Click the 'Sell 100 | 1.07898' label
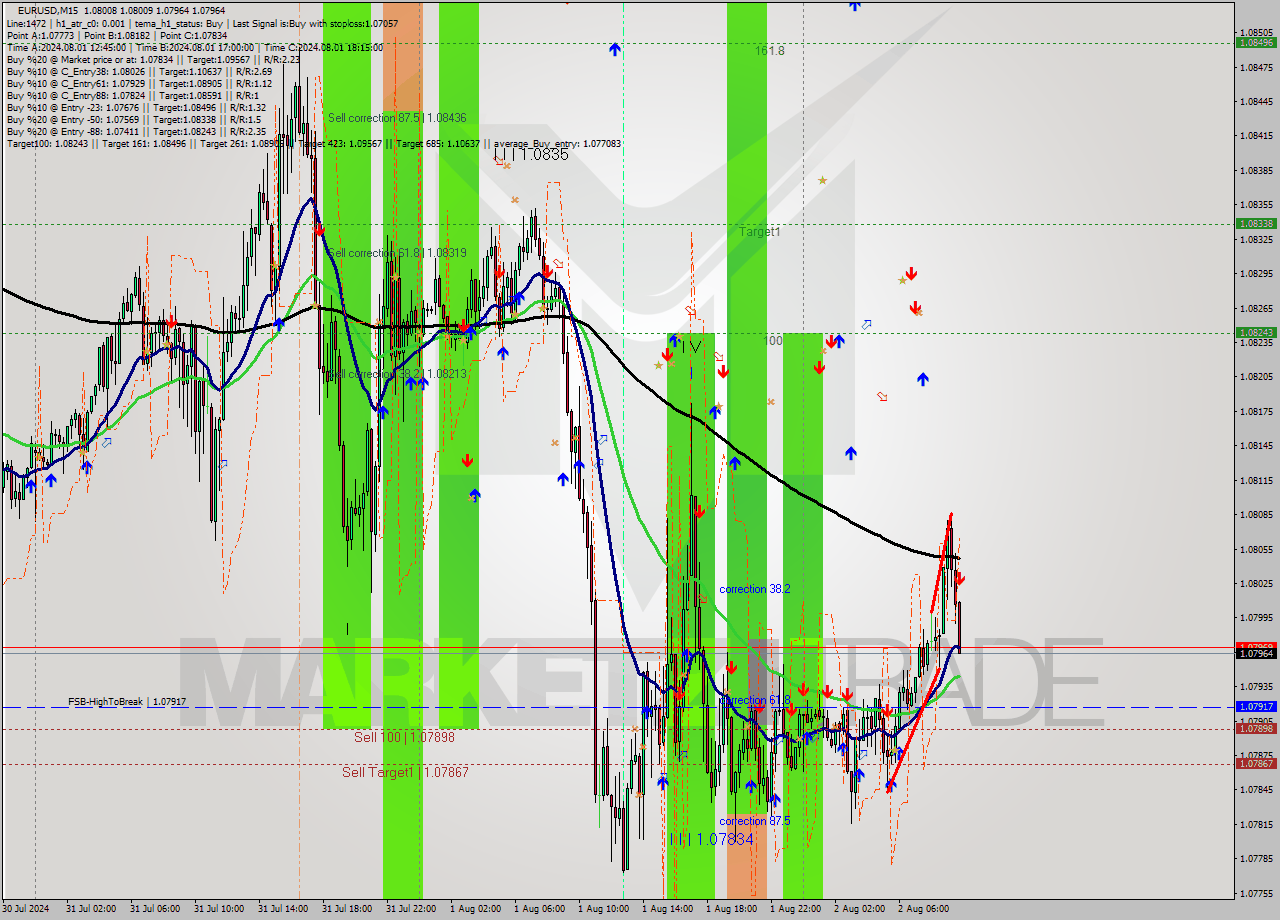Viewport: 1280px width, 920px height. 404,737
